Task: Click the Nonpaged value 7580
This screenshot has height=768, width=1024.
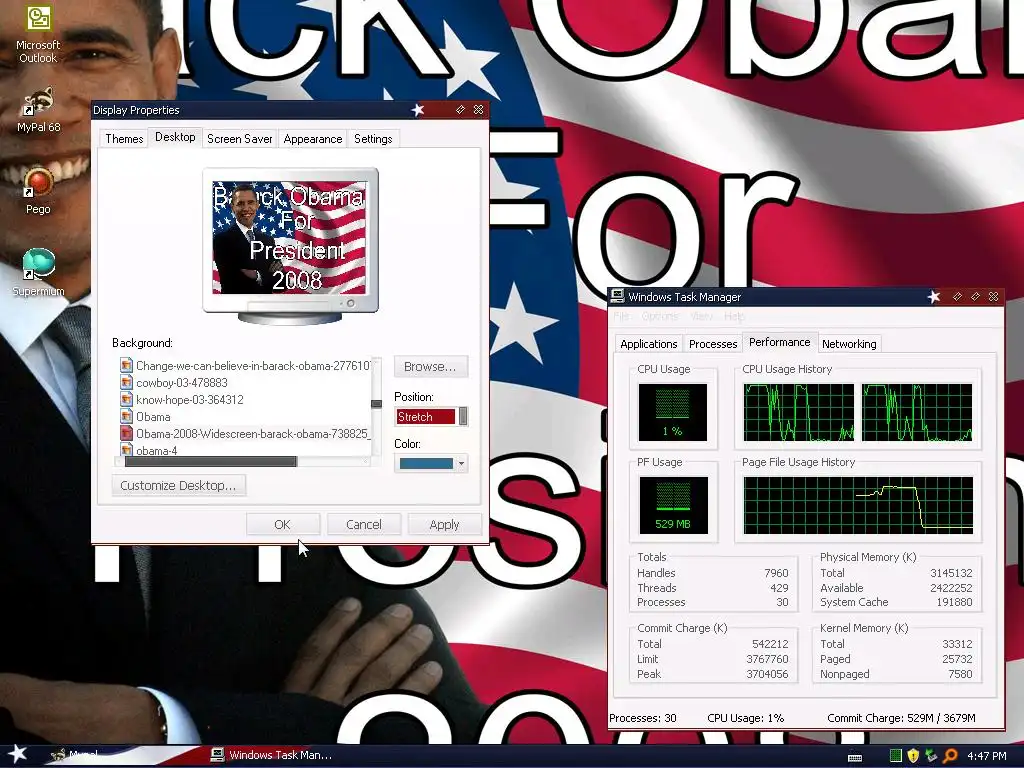Action: tap(960, 674)
